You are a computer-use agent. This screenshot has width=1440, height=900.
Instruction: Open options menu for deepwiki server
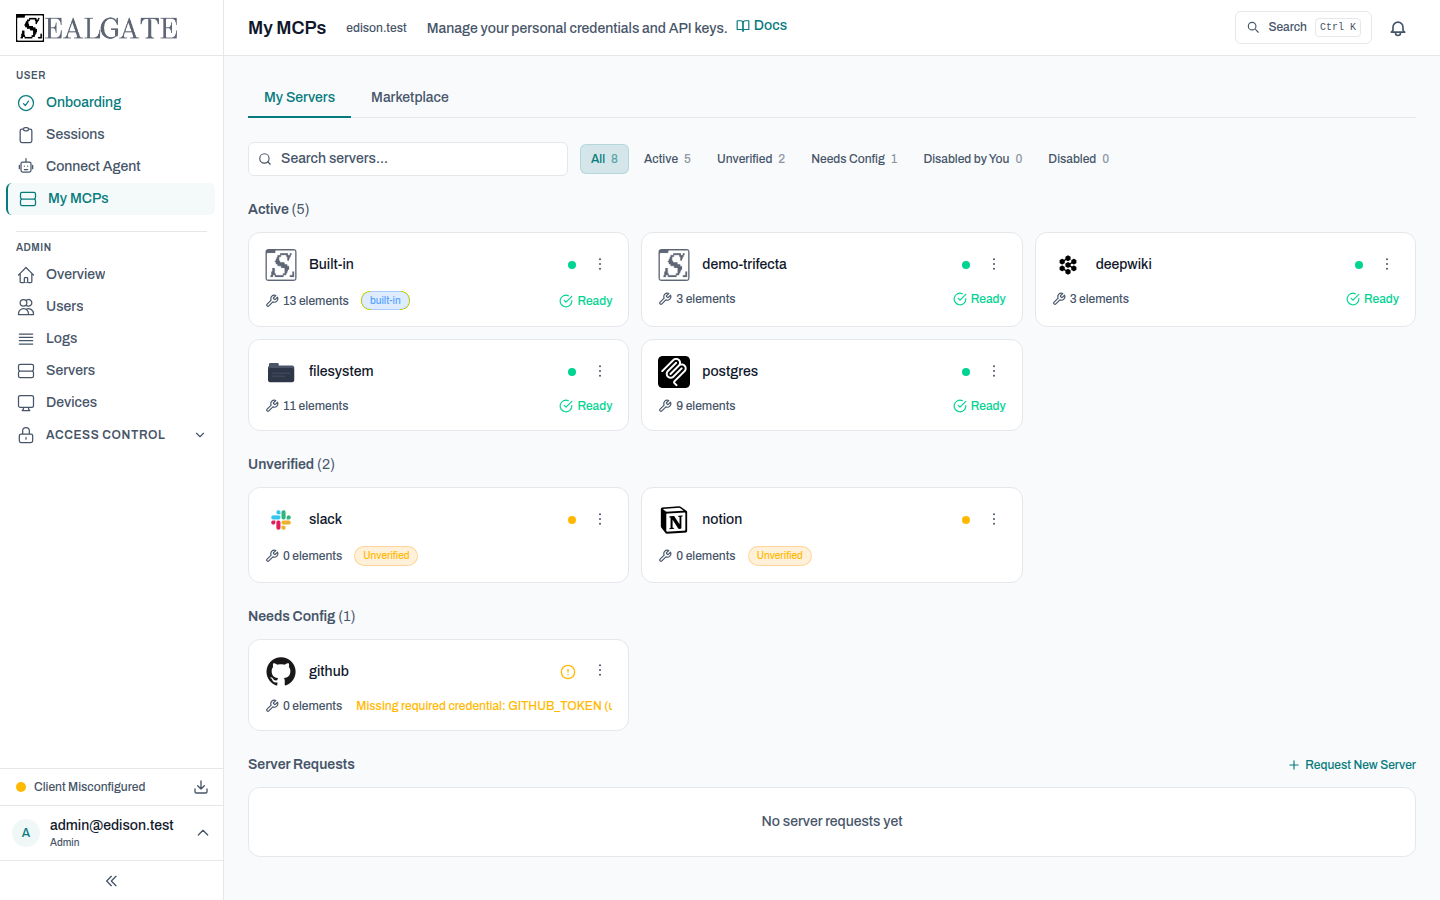pos(1387,264)
